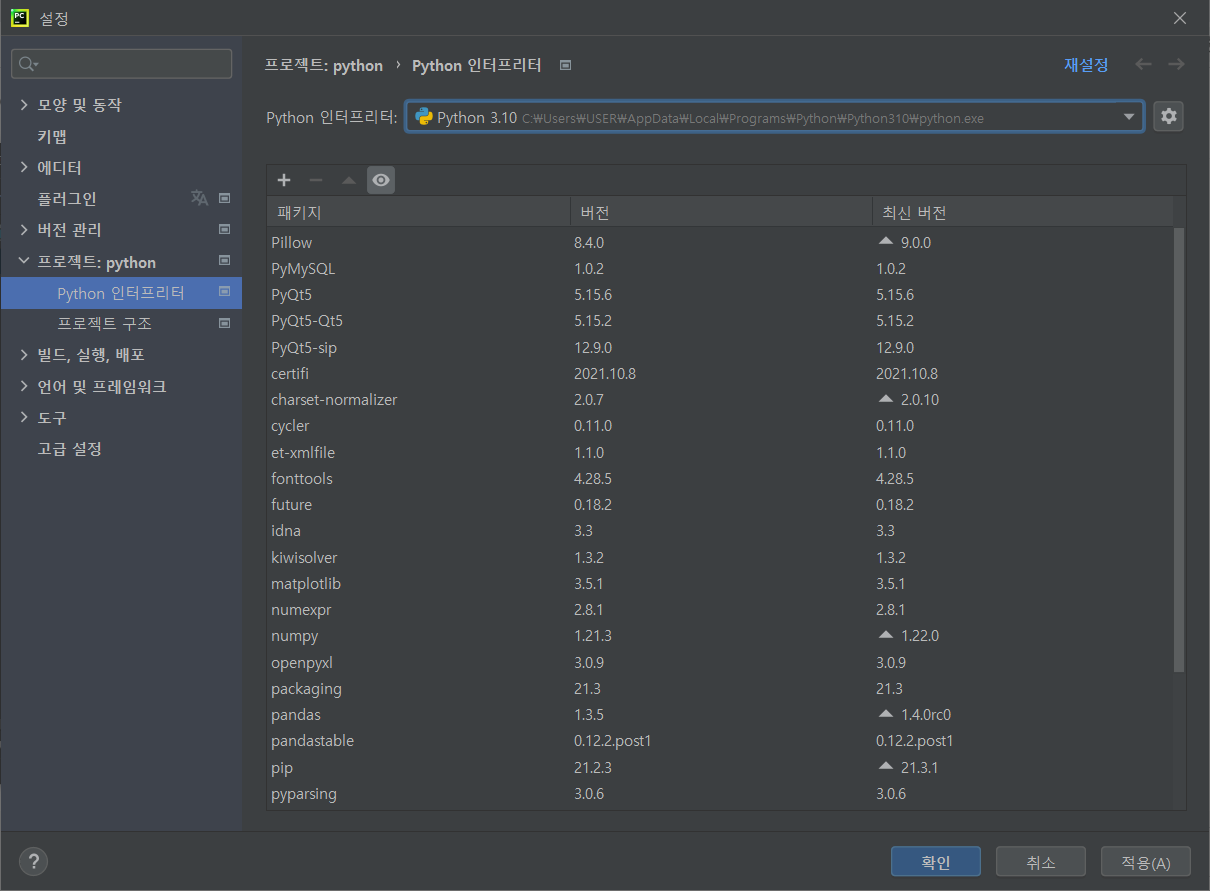Select the et-xmlfile package row

720,452
